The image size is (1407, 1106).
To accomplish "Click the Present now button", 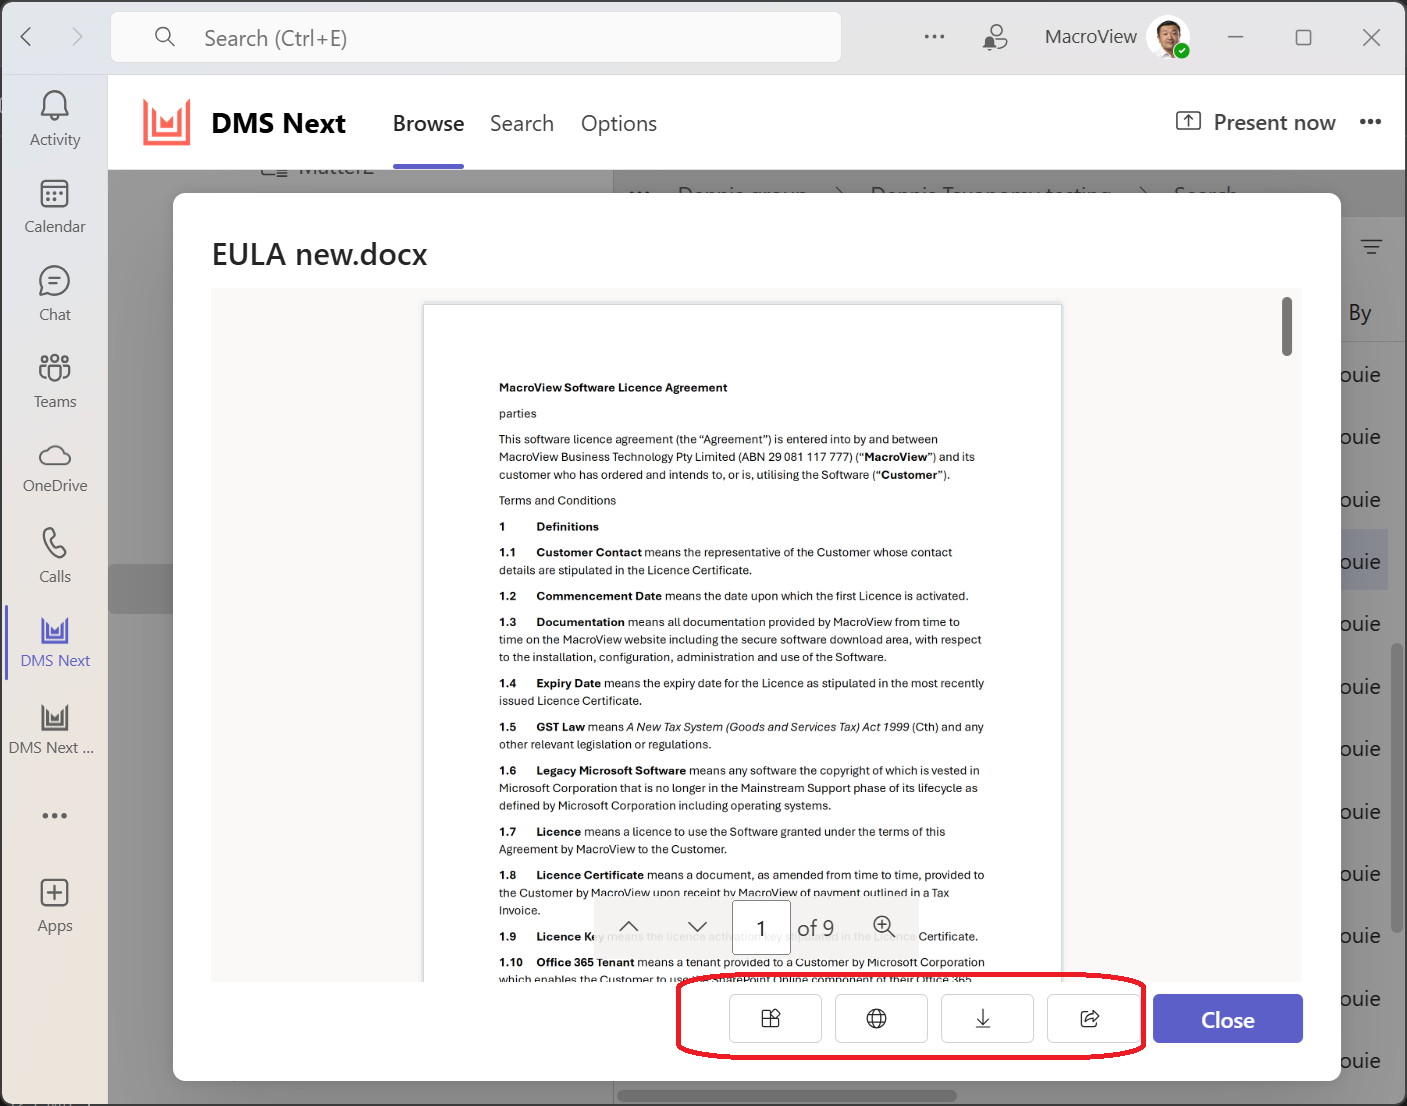I will 1256,122.
